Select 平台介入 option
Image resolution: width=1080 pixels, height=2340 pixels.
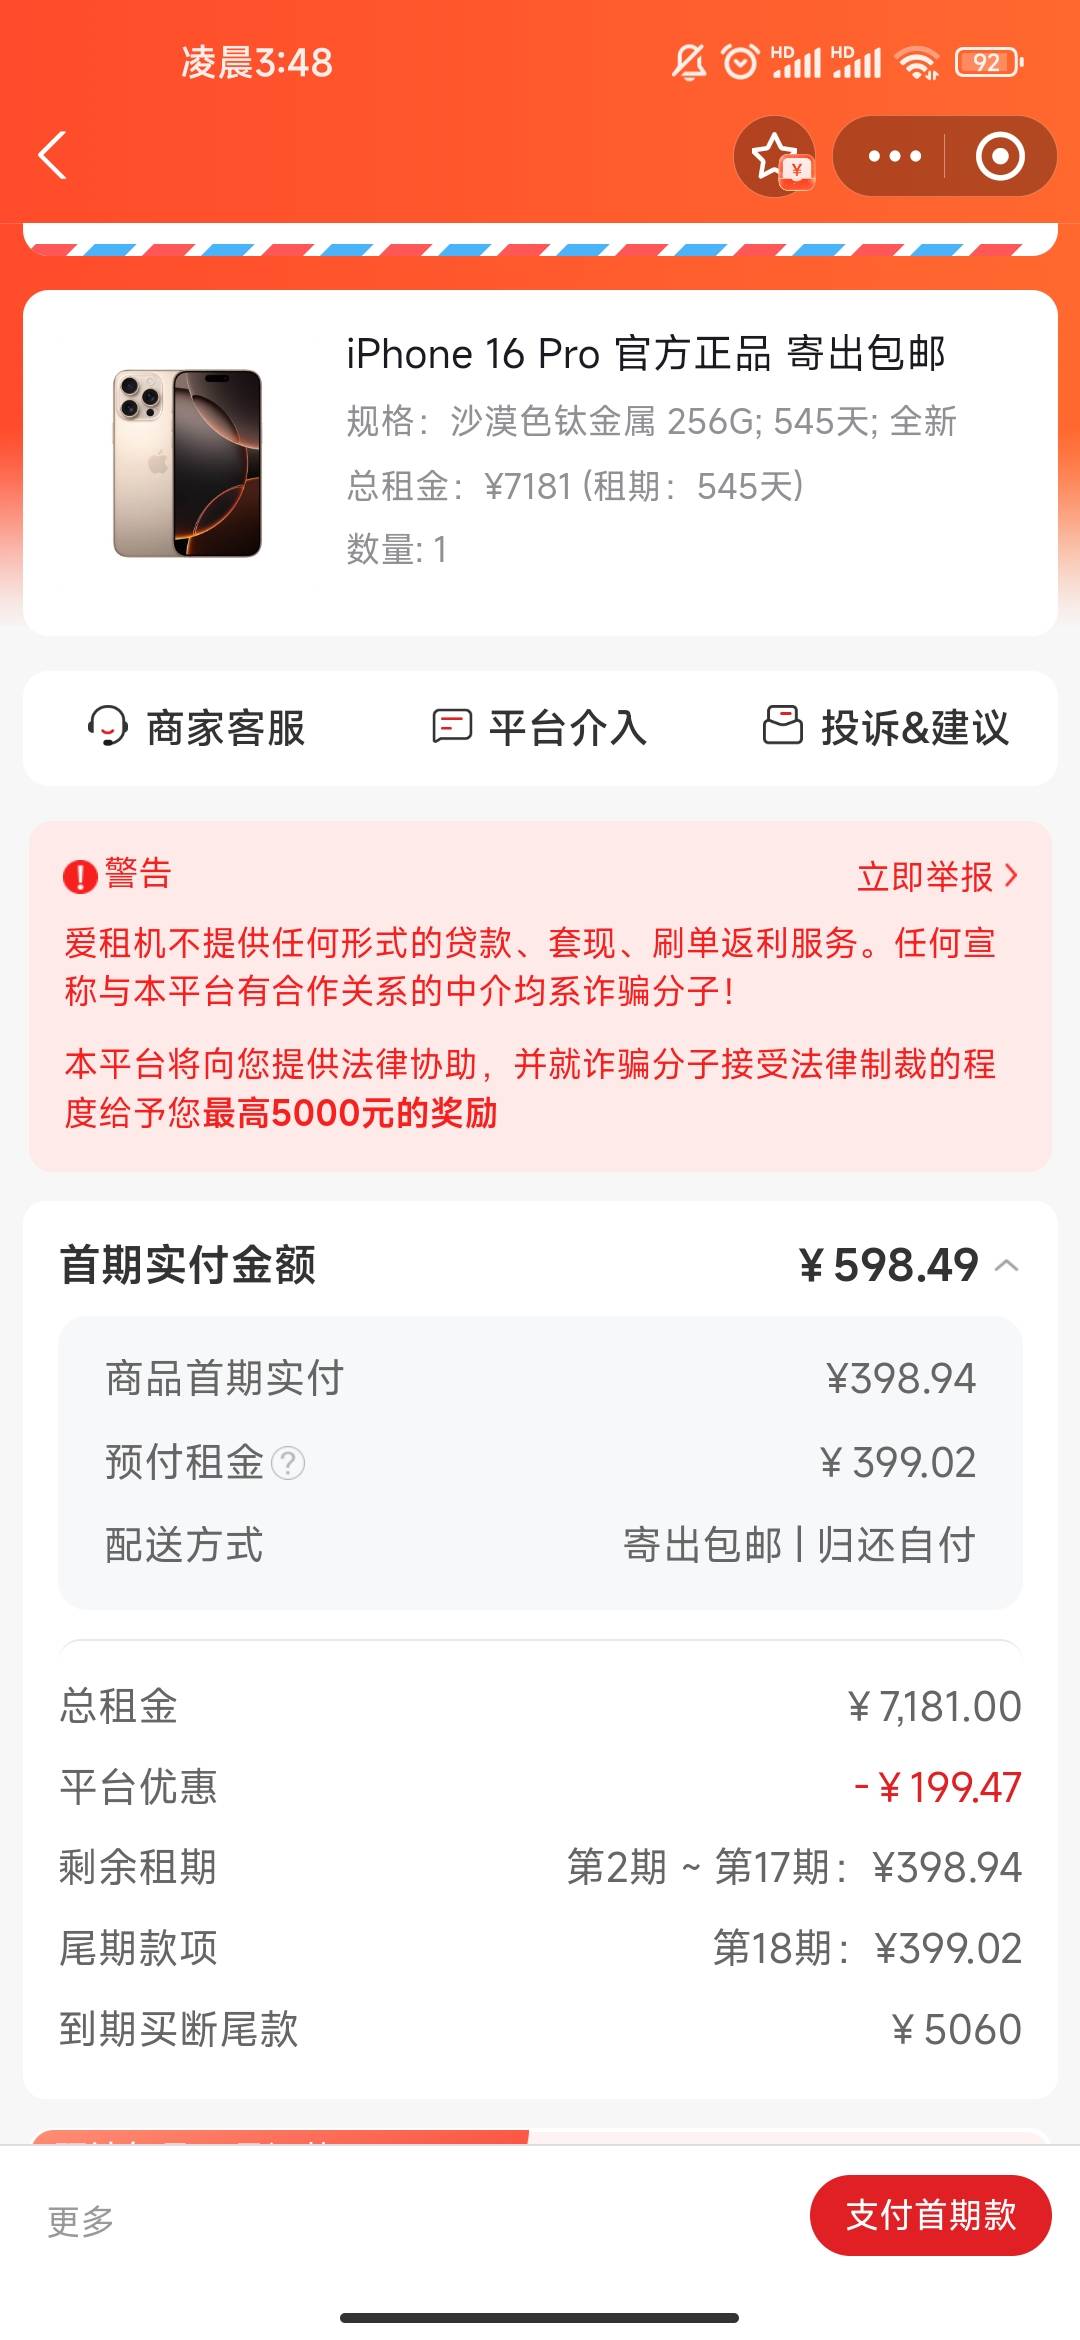point(540,727)
